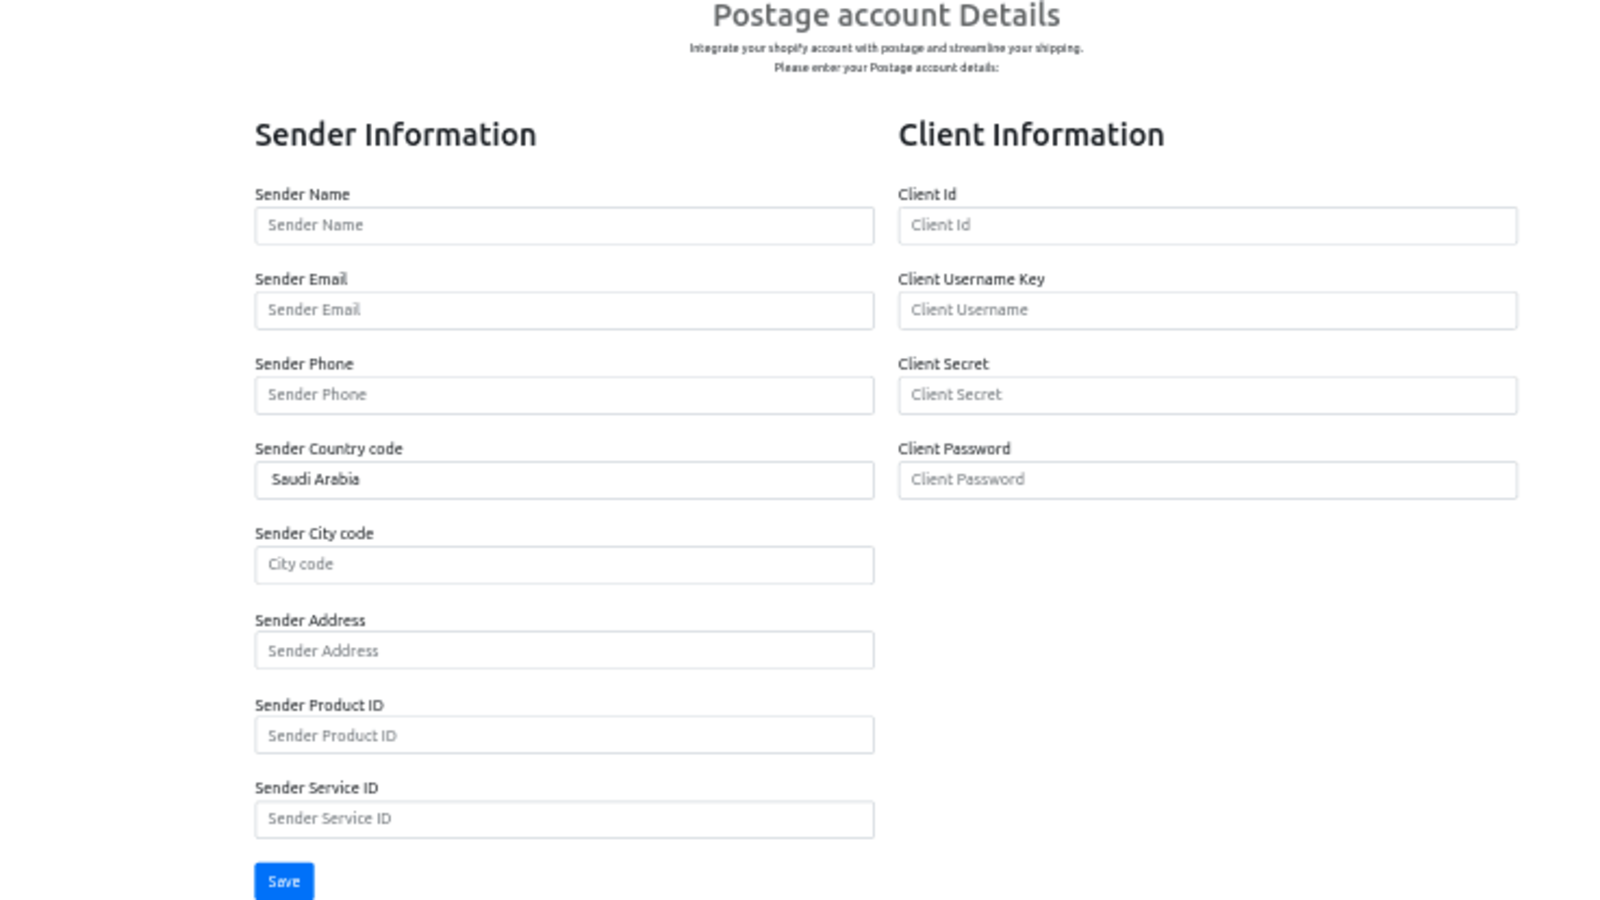Click the 'Integrate your shopify account' text

886,48
